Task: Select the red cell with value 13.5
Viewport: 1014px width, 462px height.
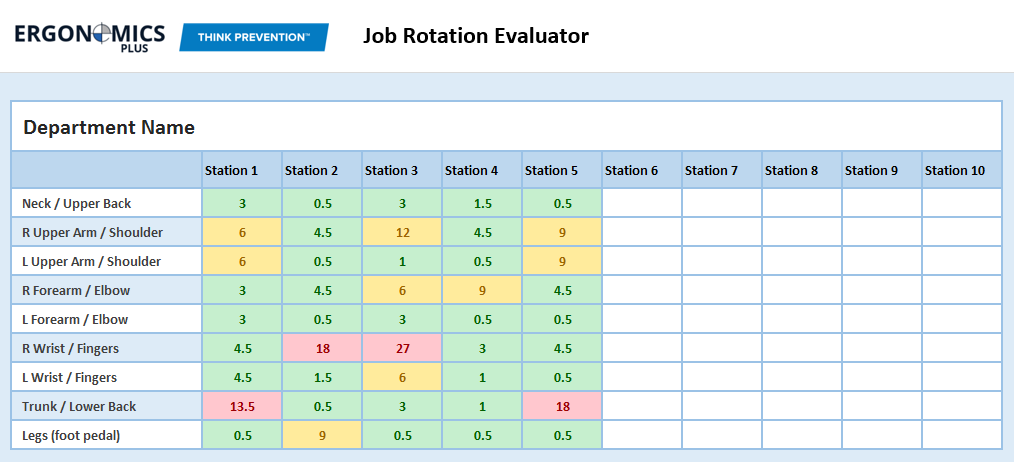Action: [242, 406]
